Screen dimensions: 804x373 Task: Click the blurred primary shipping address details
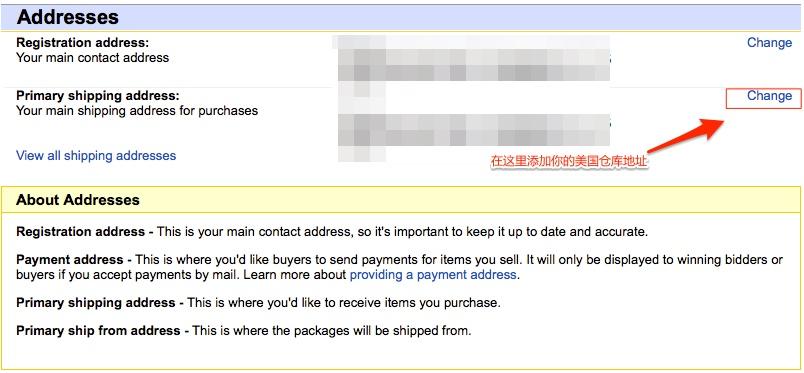pyautogui.click(x=474, y=123)
